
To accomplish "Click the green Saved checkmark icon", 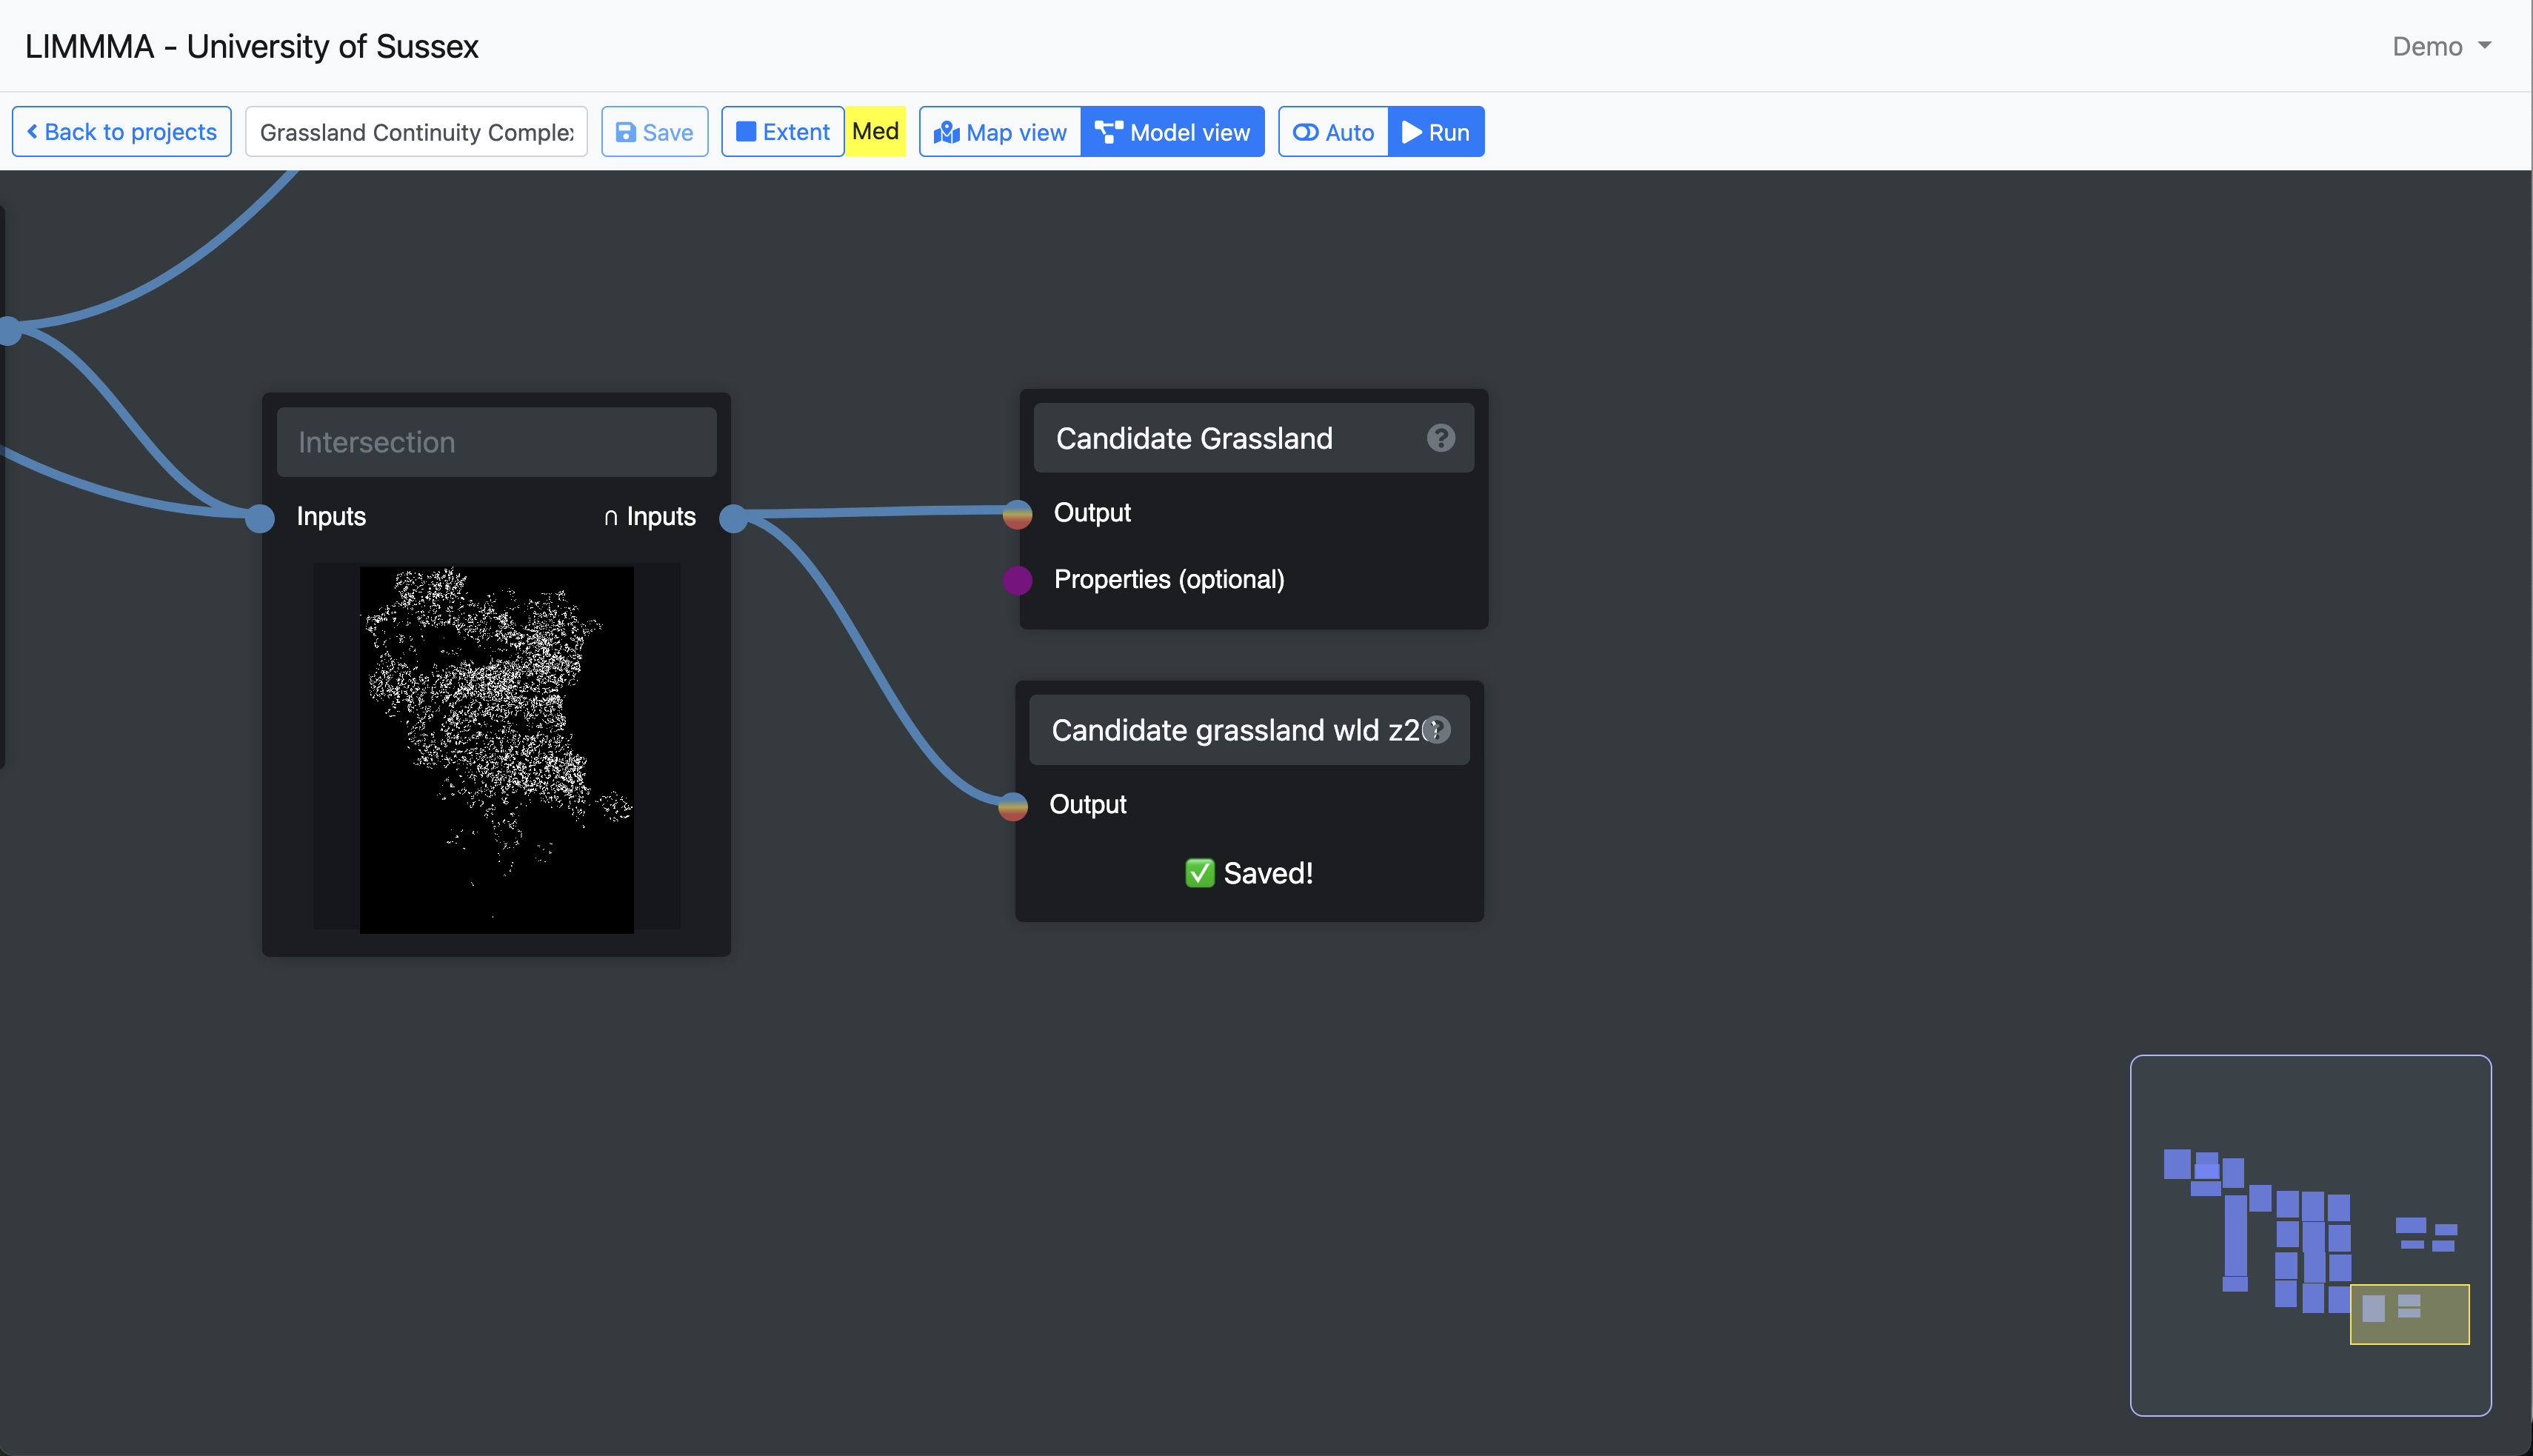I will pos(1199,873).
